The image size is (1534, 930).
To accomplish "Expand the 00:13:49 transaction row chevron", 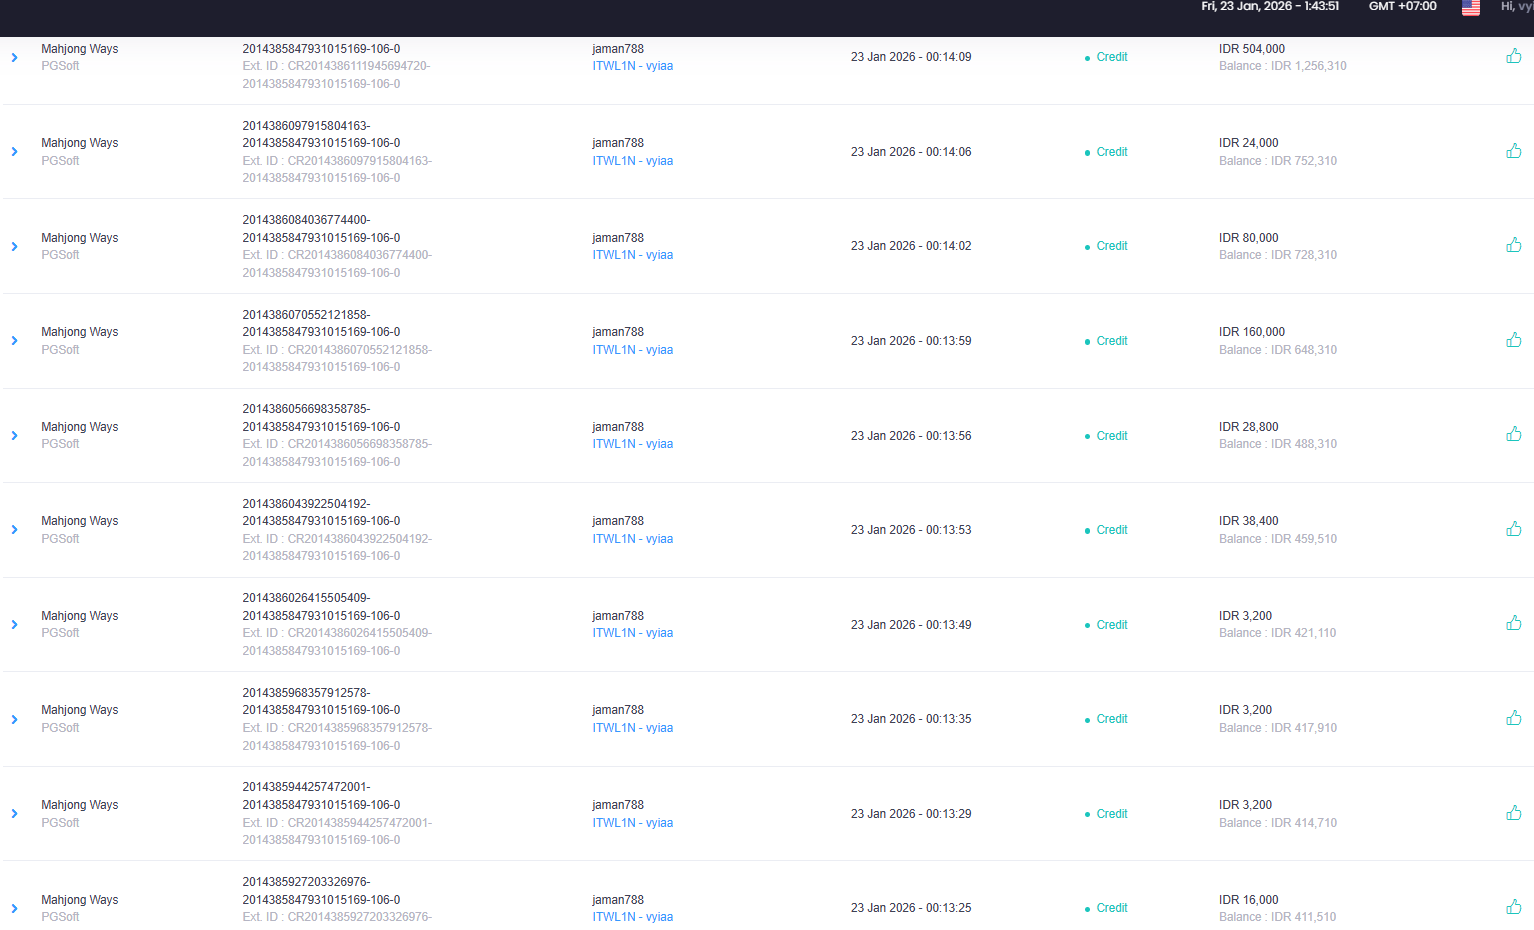I will [14, 625].
